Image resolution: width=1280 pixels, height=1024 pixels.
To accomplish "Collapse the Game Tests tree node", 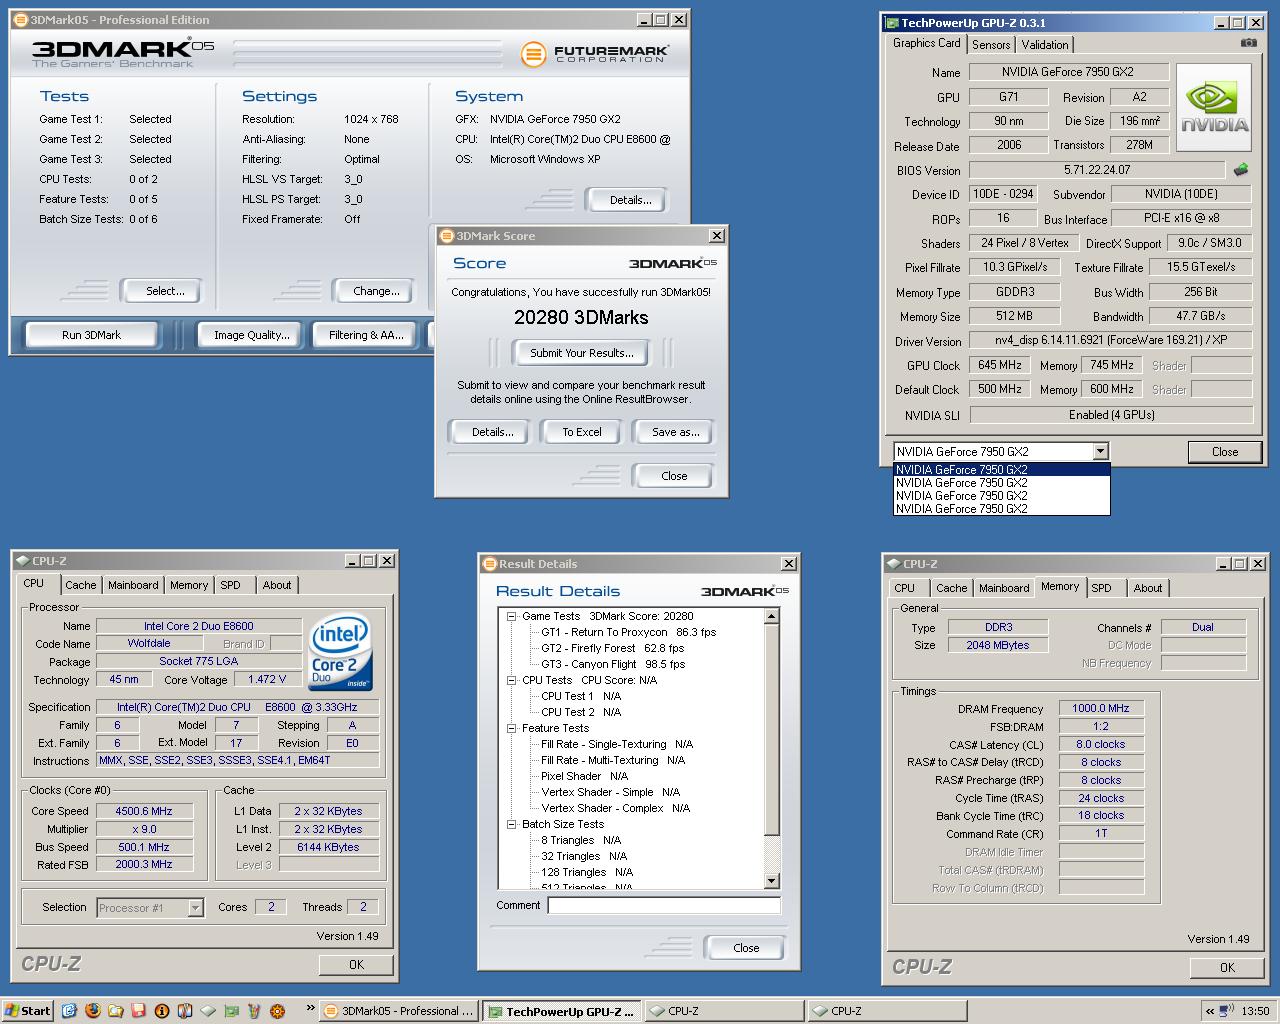I will [x=511, y=616].
